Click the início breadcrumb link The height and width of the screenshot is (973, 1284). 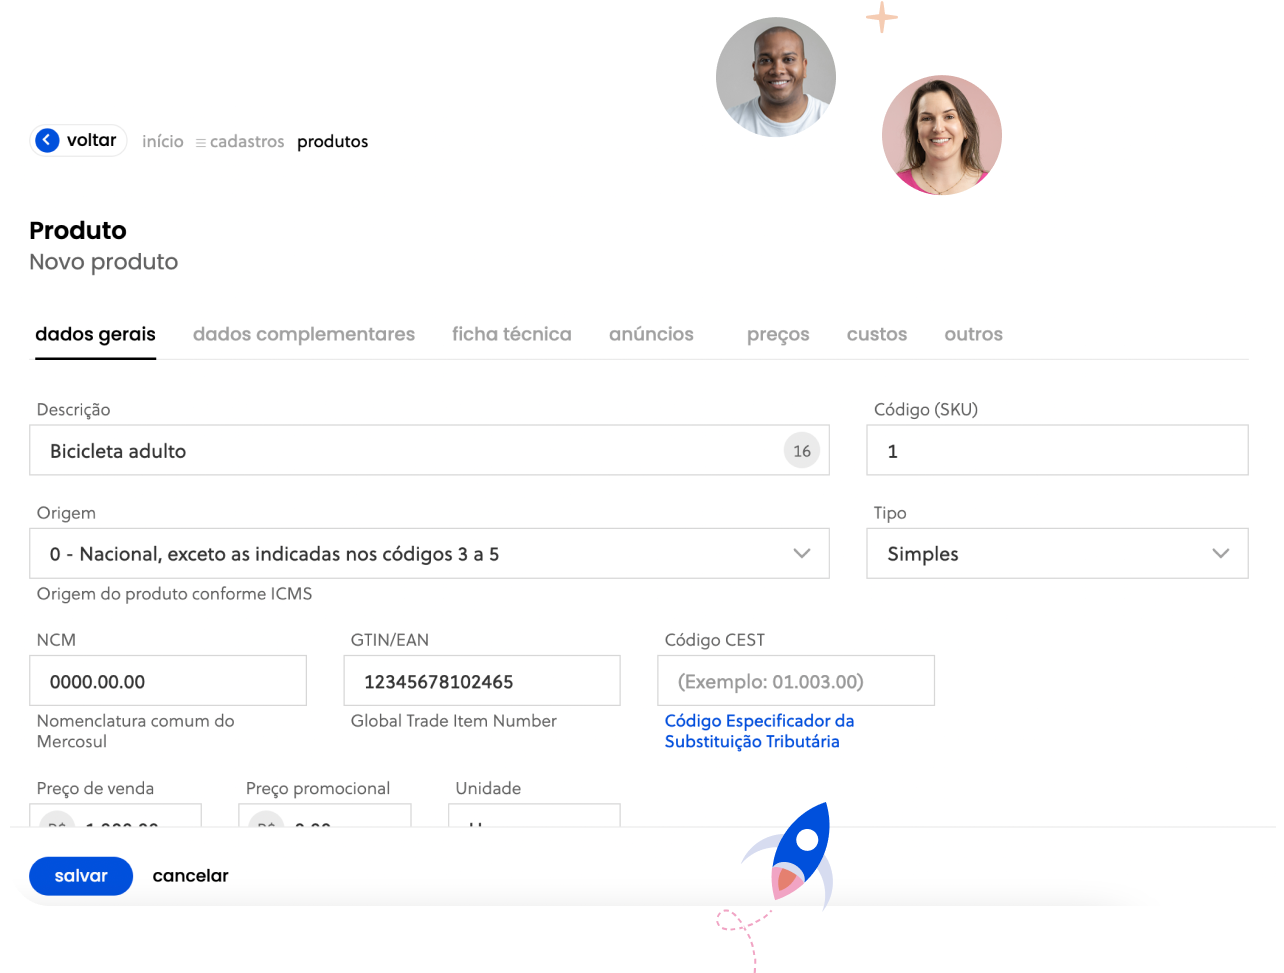(163, 142)
